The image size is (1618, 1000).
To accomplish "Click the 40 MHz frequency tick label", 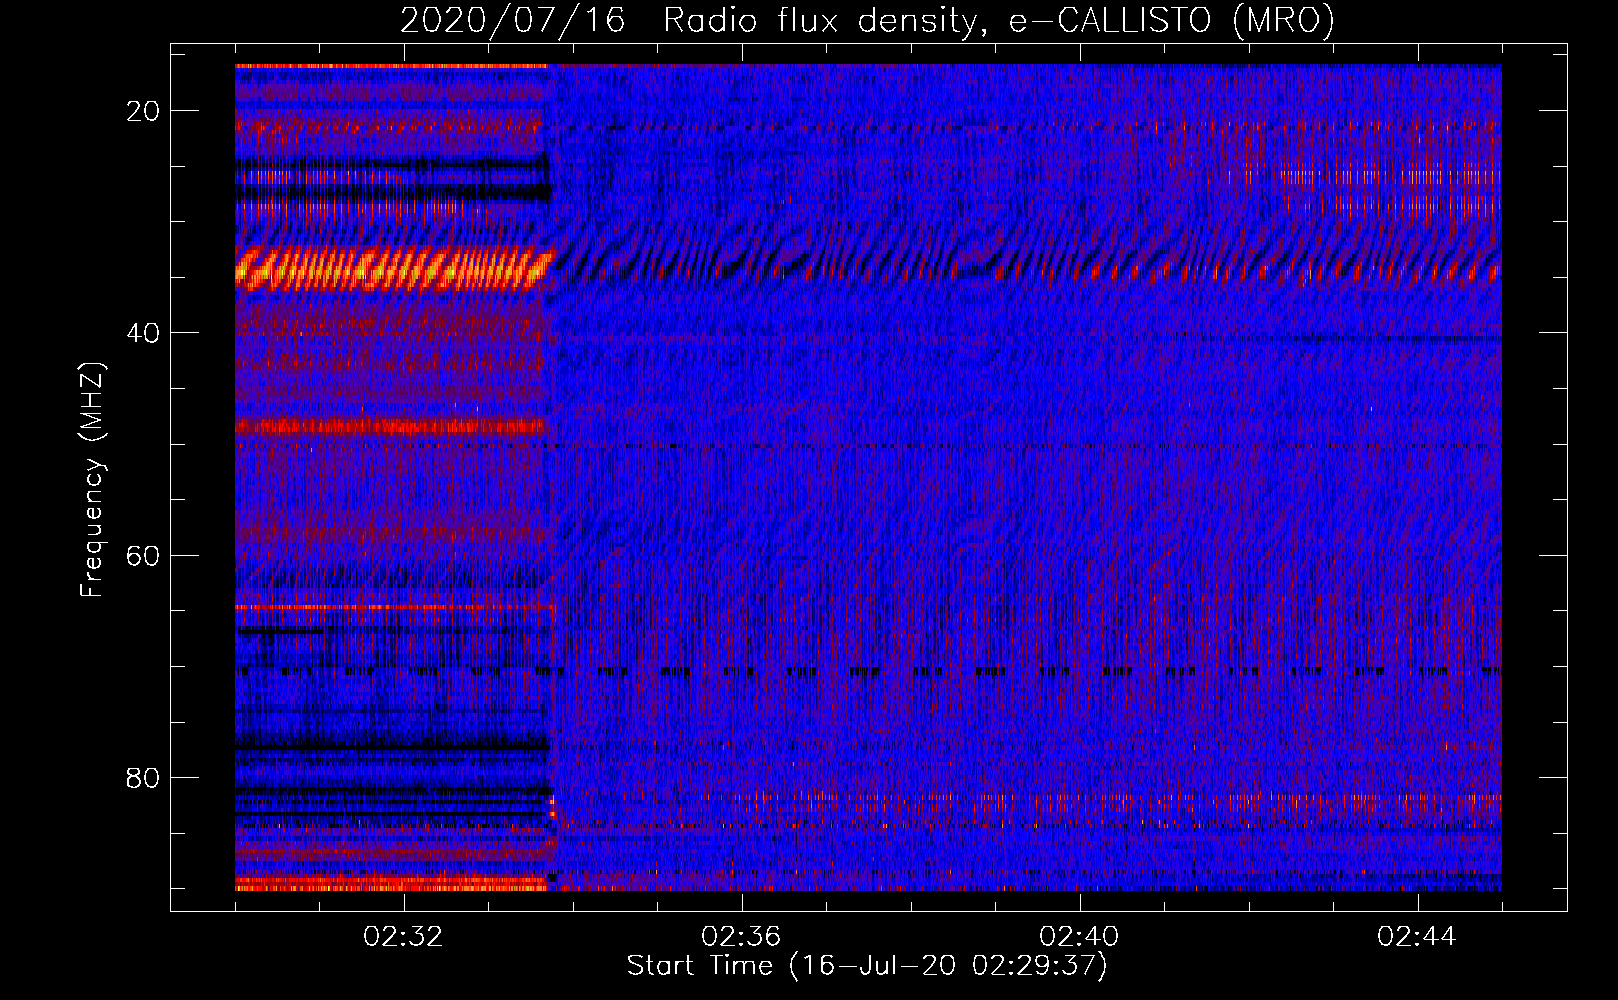I will point(143,333).
